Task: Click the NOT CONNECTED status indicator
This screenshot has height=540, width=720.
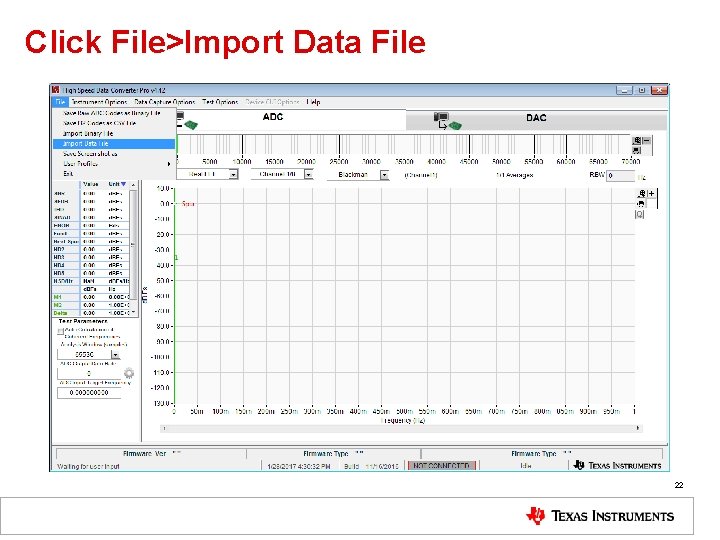Action: pos(441,465)
